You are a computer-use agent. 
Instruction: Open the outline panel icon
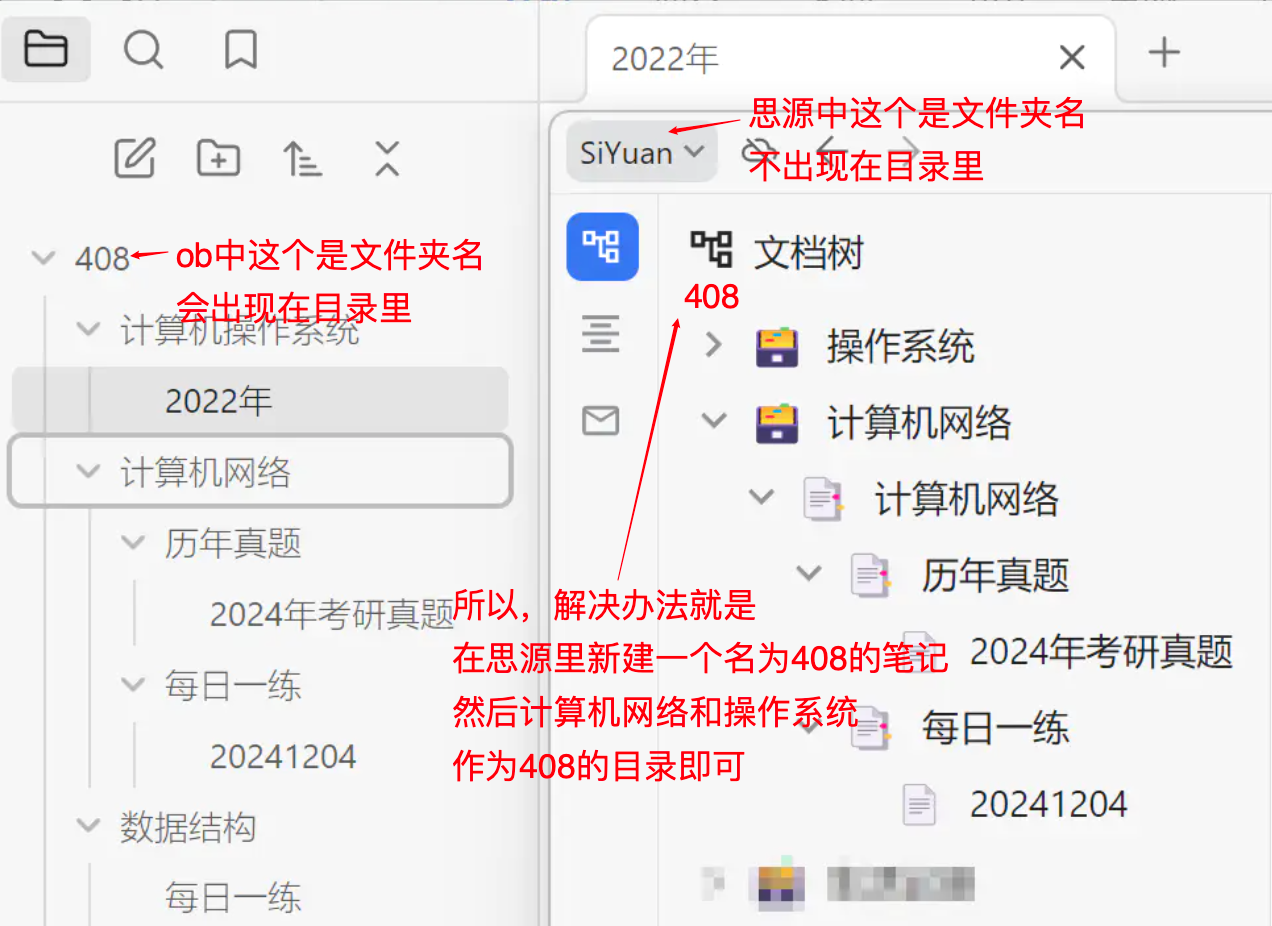point(601,333)
